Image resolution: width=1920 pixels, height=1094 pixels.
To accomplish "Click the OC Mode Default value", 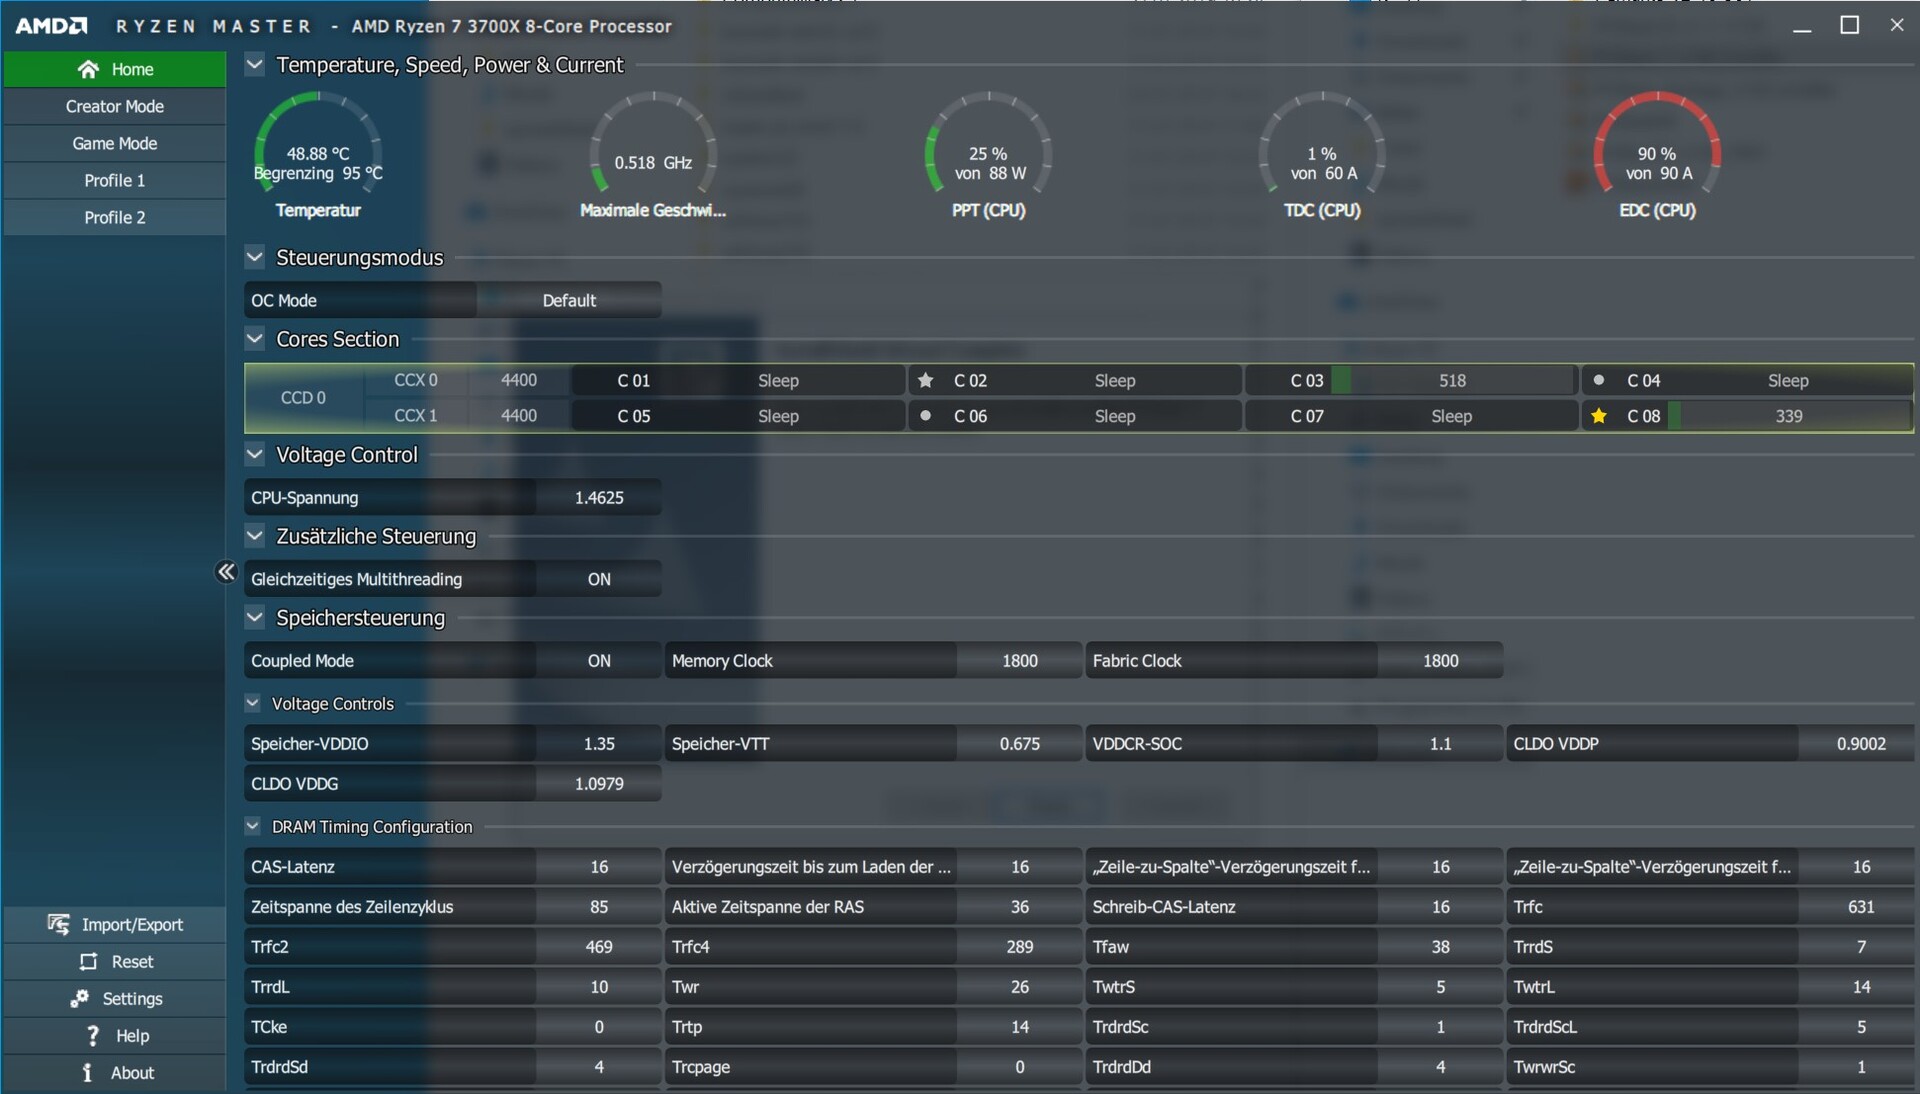I will tap(568, 300).
